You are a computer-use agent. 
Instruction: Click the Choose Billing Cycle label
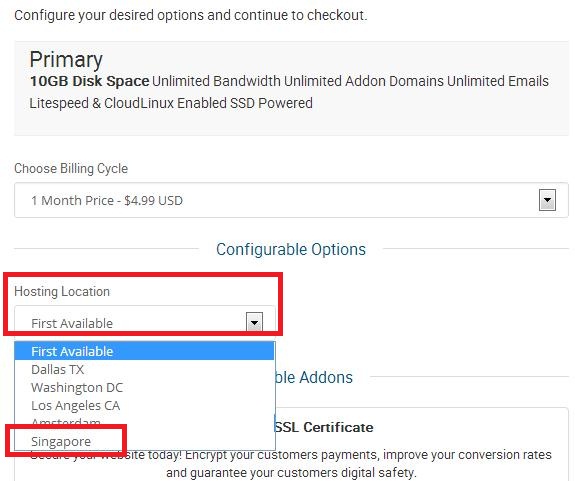coord(71,169)
